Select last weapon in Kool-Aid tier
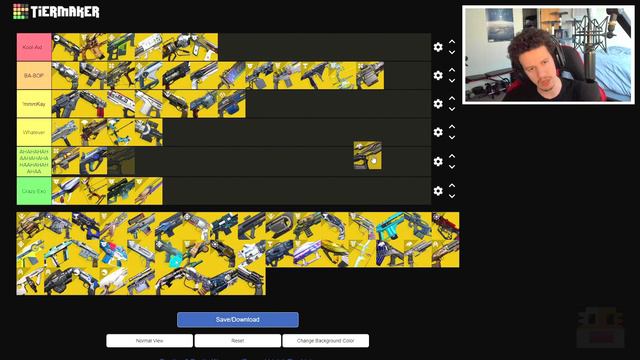Viewport: 640px width, 360px height. [x=204, y=47]
